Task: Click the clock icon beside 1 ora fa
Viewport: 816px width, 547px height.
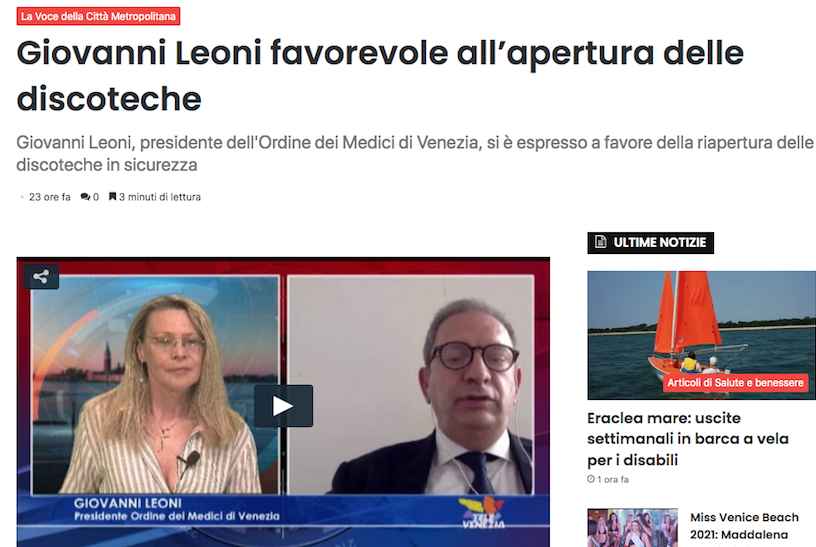Action: tap(591, 479)
